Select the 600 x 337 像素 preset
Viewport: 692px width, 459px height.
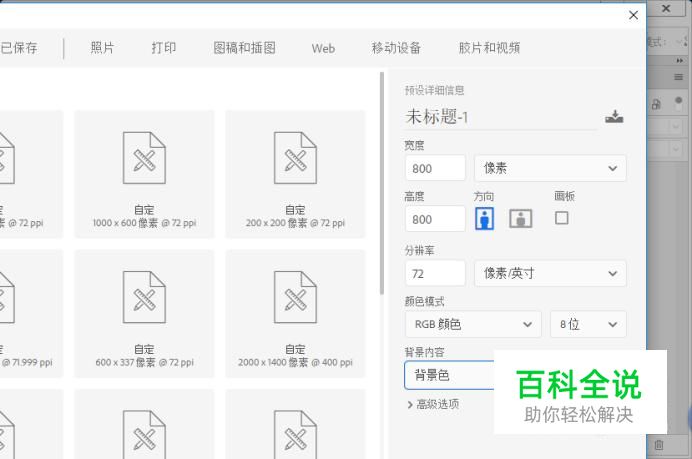(x=144, y=314)
